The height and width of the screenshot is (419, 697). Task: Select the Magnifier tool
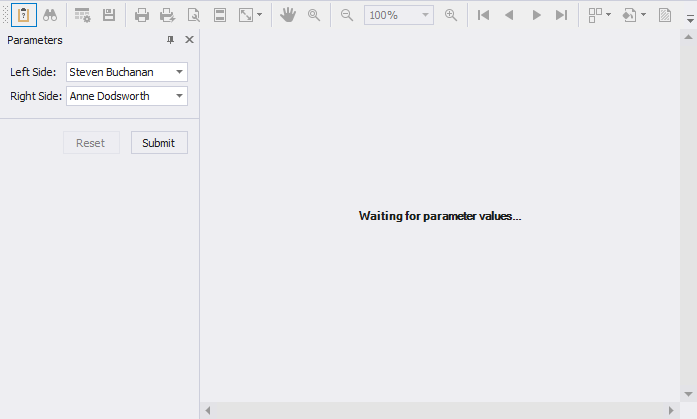pos(314,15)
